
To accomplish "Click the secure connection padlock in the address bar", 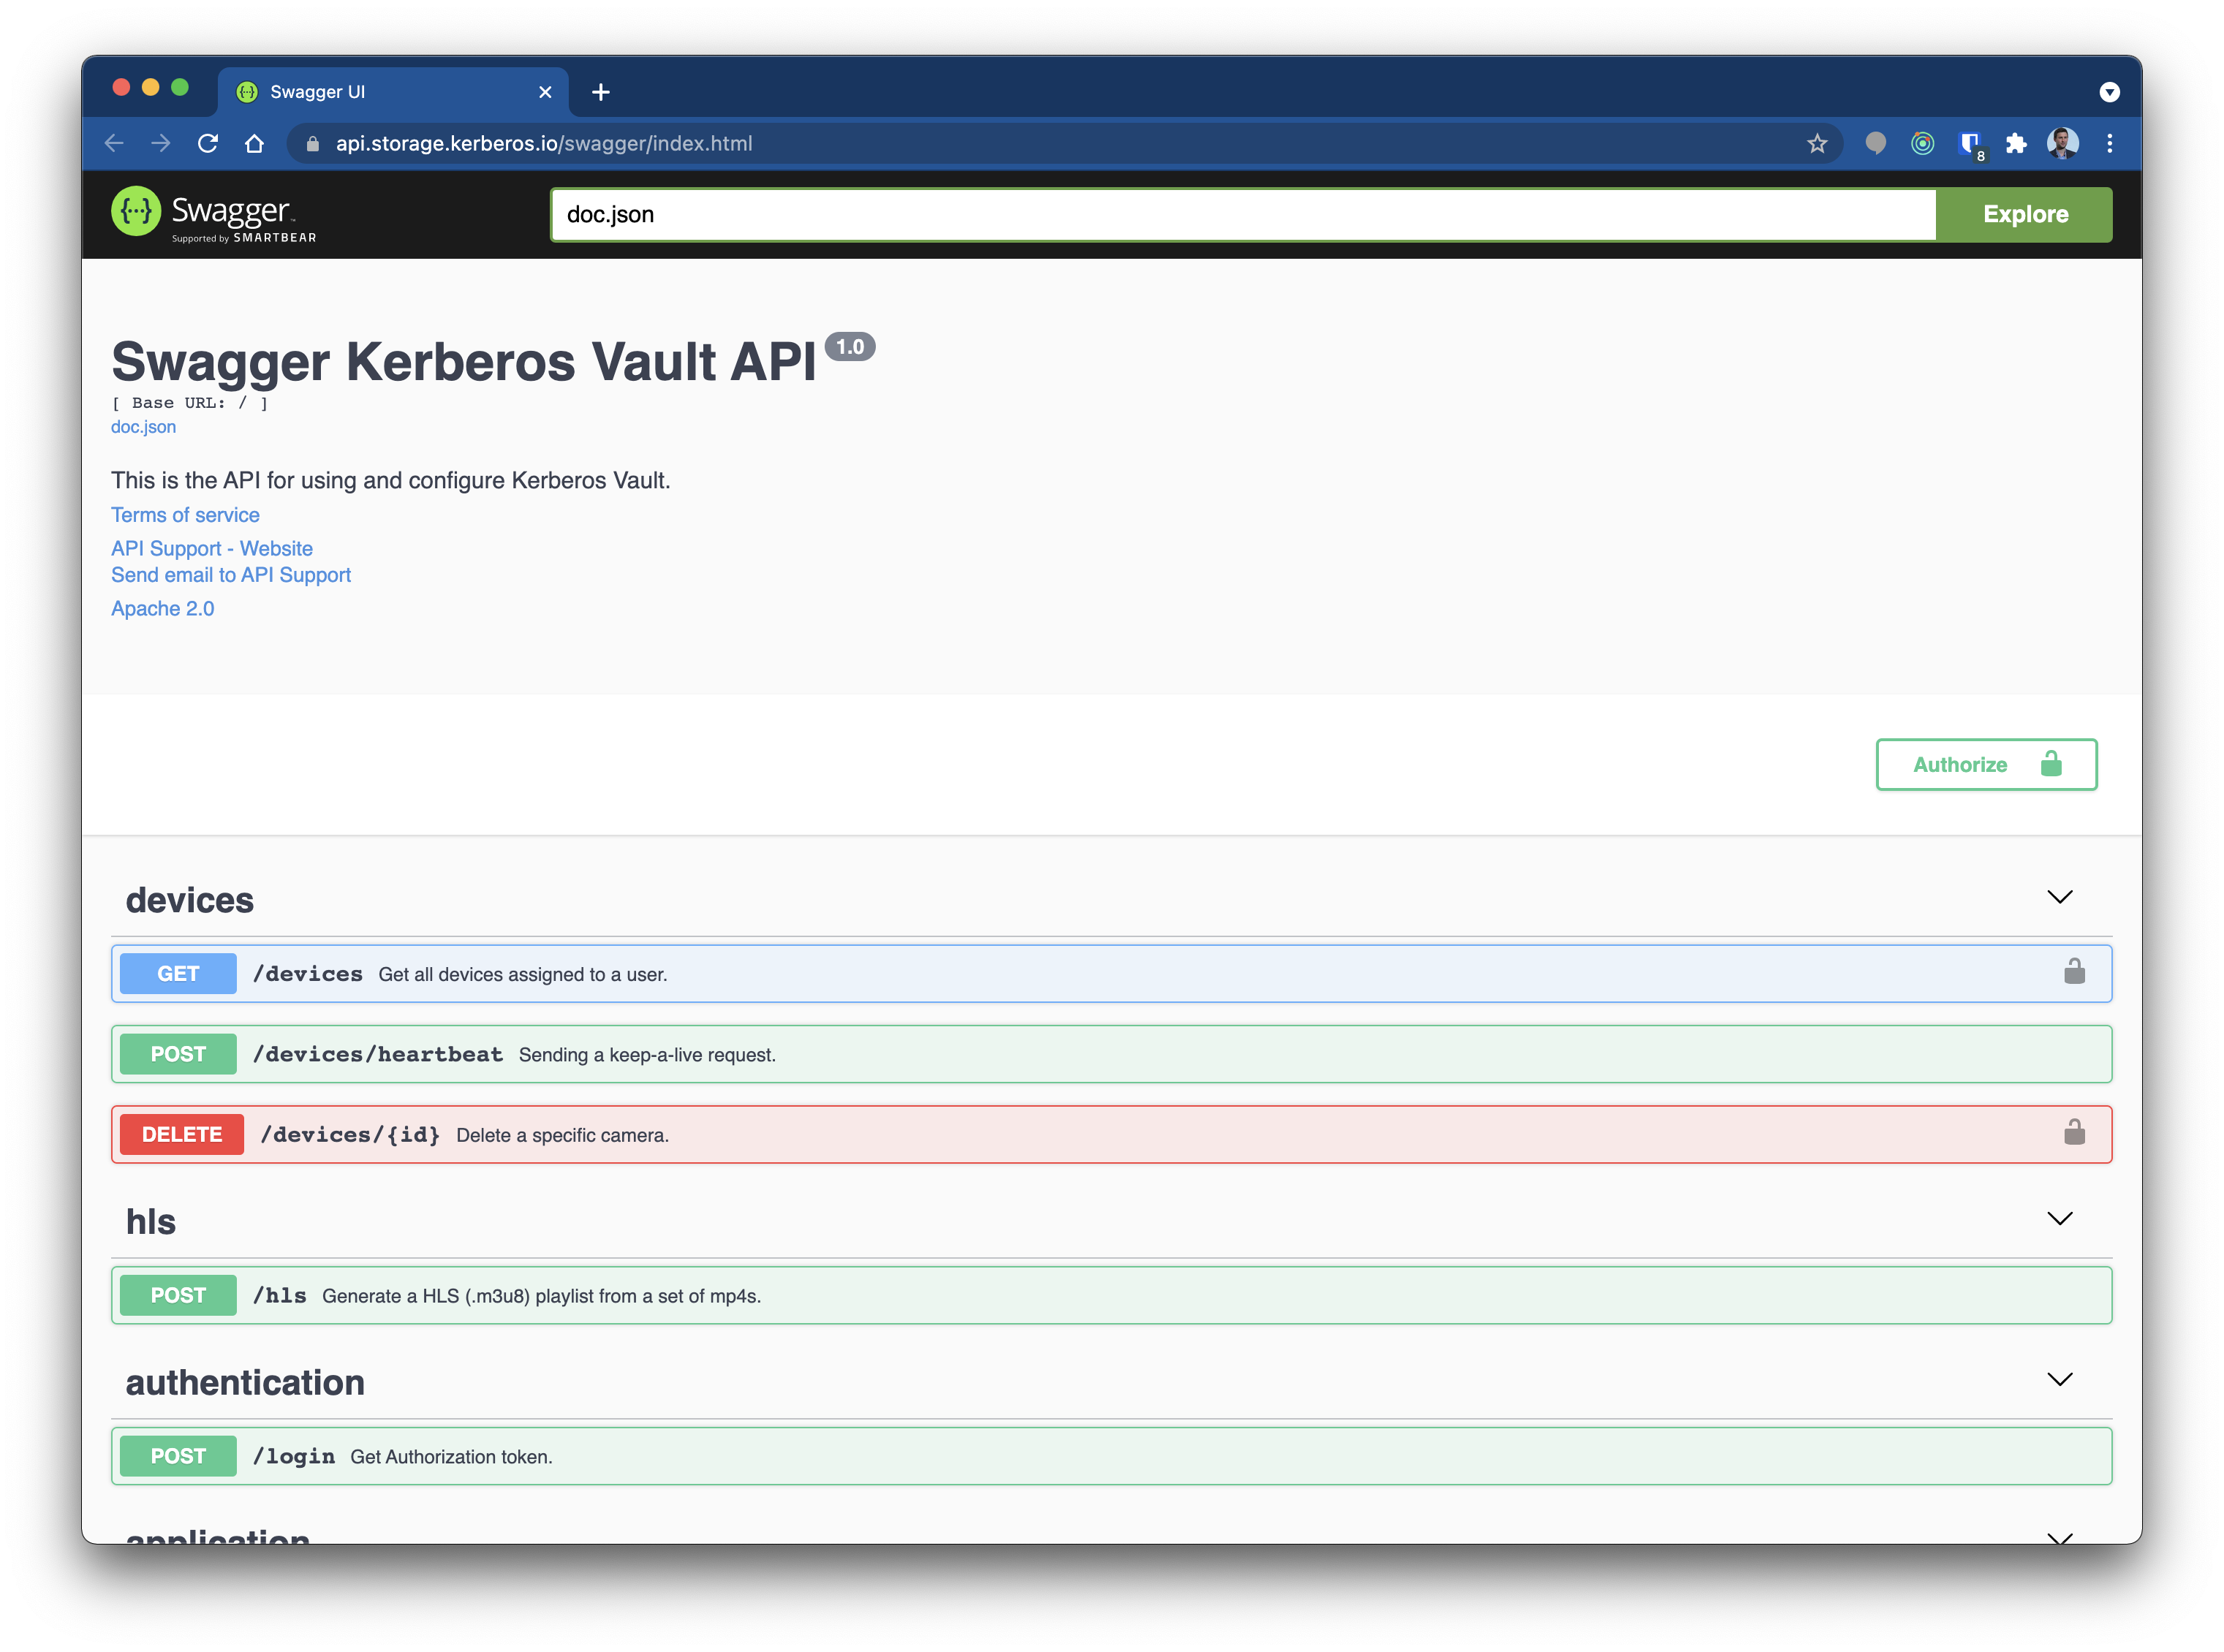I will pyautogui.click(x=313, y=143).
